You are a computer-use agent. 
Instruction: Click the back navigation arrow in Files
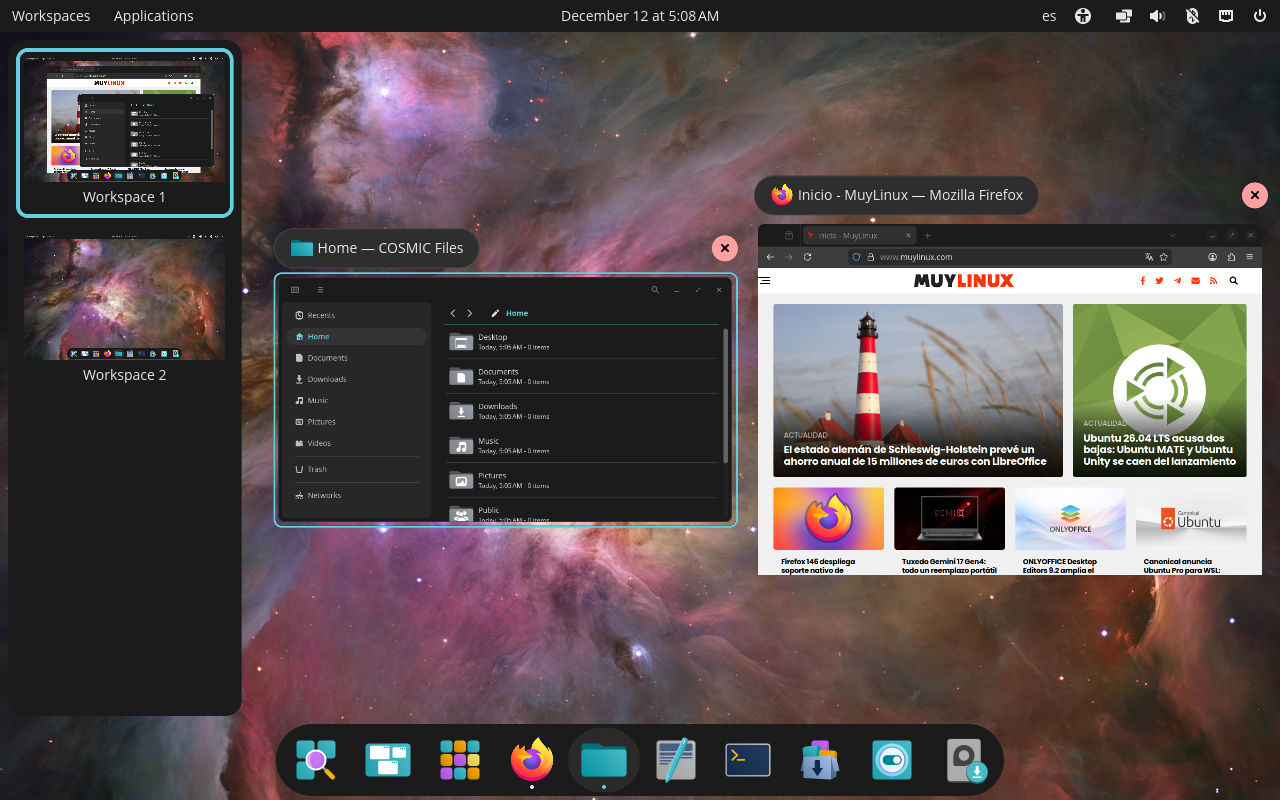tap(452, 313)
